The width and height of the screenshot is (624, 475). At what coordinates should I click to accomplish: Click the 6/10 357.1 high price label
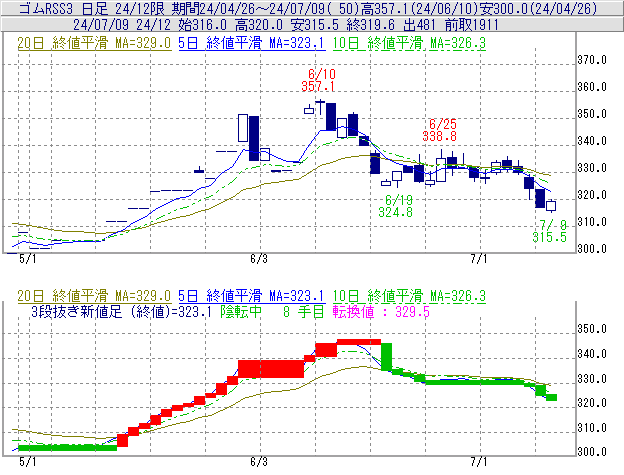click(318, 80)
